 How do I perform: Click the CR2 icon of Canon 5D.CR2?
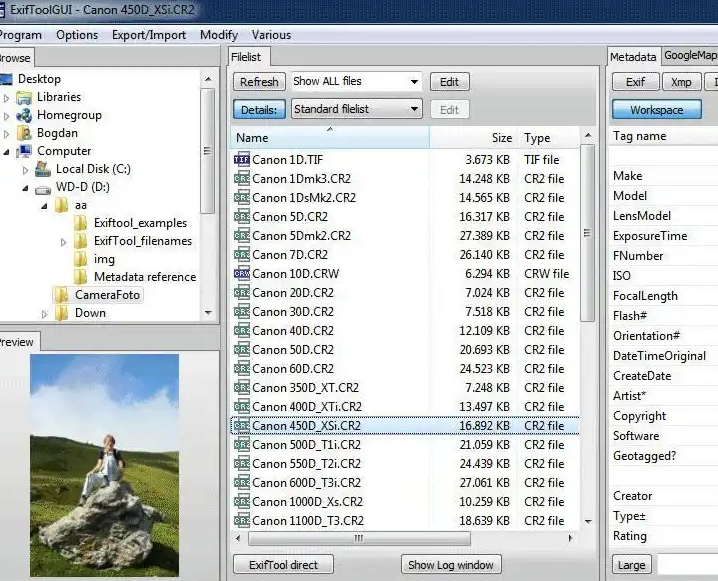(241, 217)
